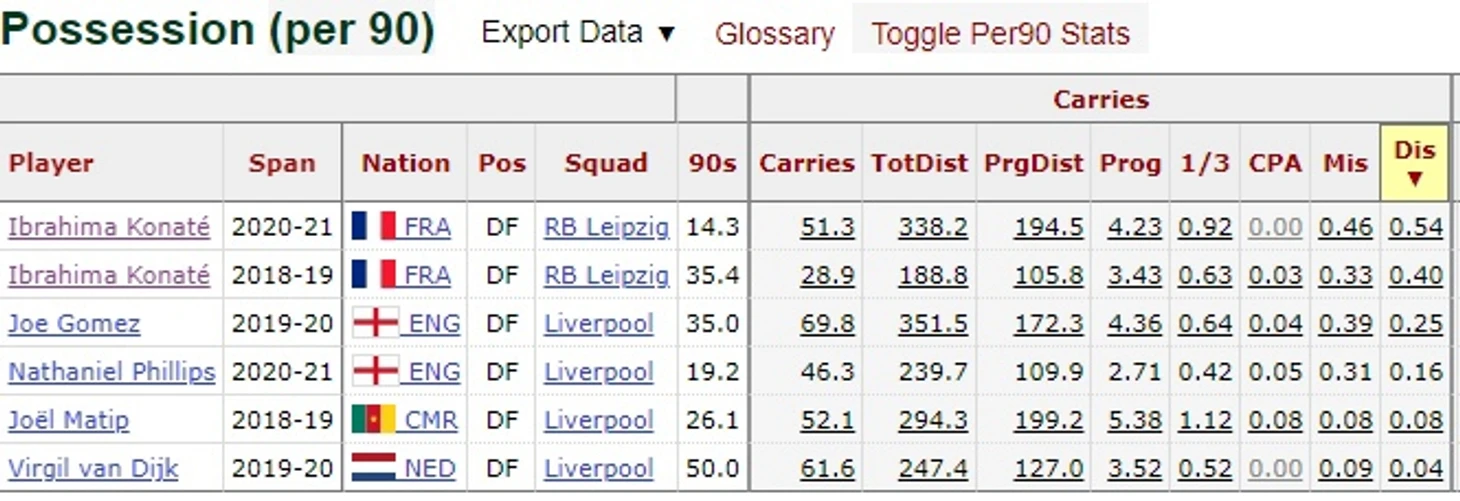
Task: Click the England flag in Nathaniel Phillips row
Action: pyautogui.click(x=376, y=372)
